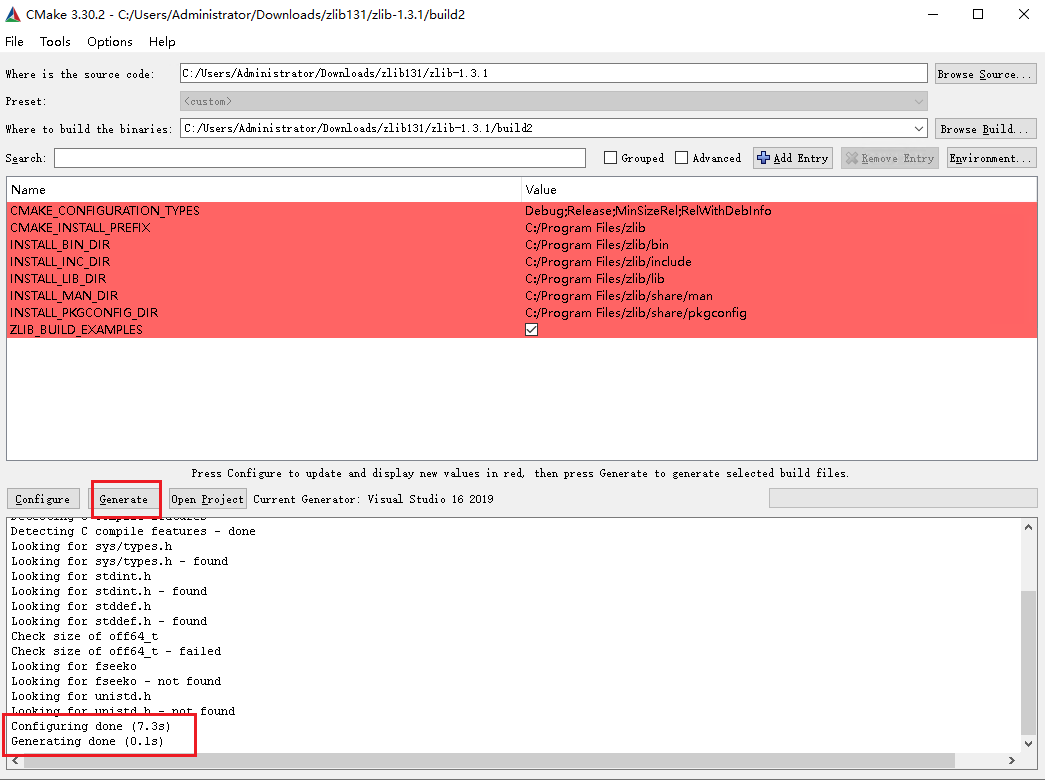Click the progress bar beside Current Generator

903,498
